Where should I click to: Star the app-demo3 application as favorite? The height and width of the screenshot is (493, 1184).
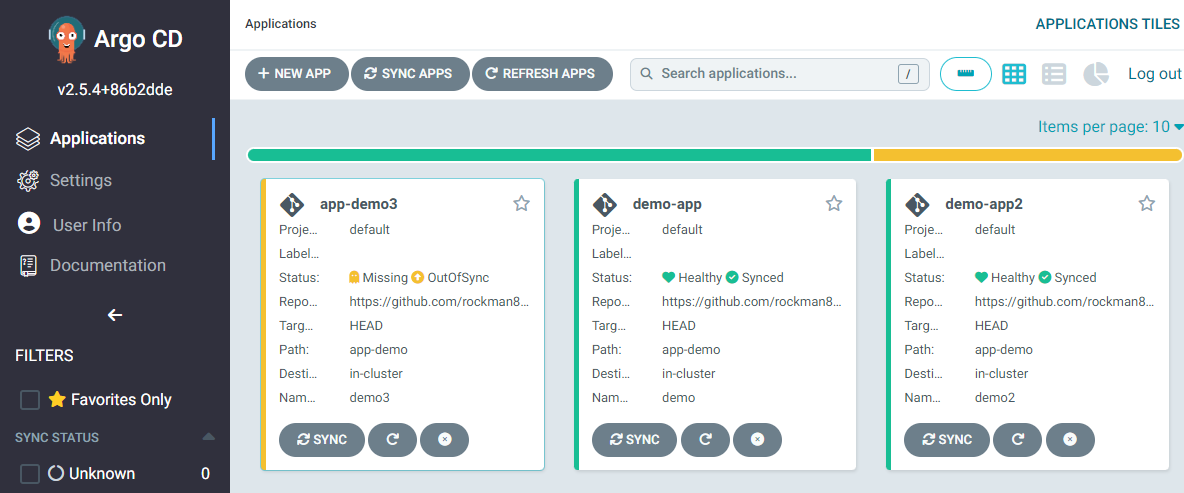point(521,204)
